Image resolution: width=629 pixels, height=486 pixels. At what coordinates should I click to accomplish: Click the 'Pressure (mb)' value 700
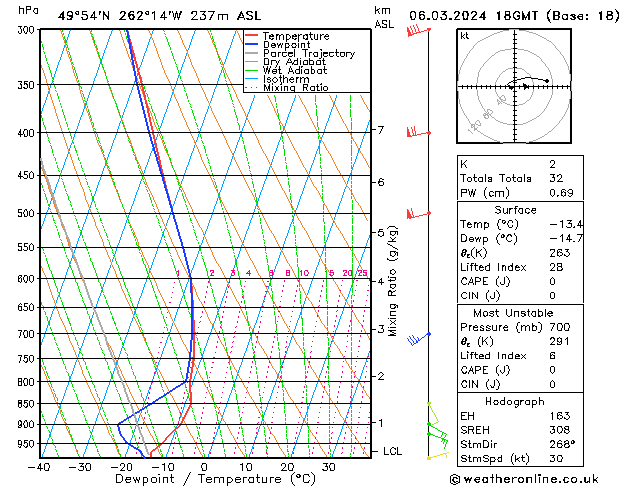[560, 327]
